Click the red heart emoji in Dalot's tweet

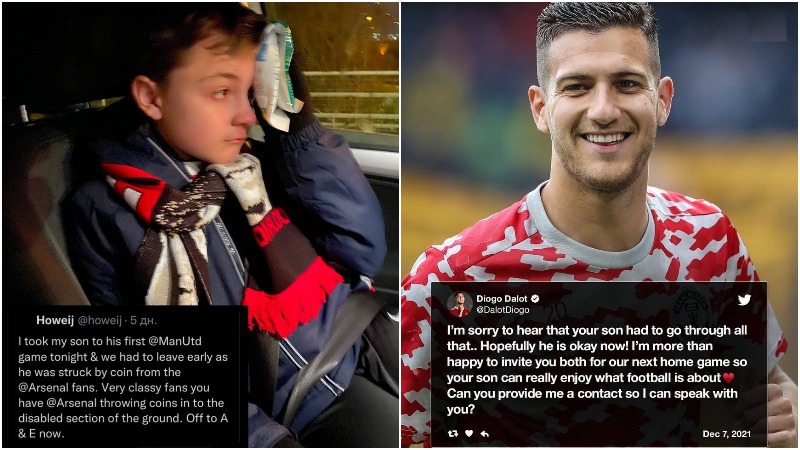pyautogui.click(x=728, y=378)
